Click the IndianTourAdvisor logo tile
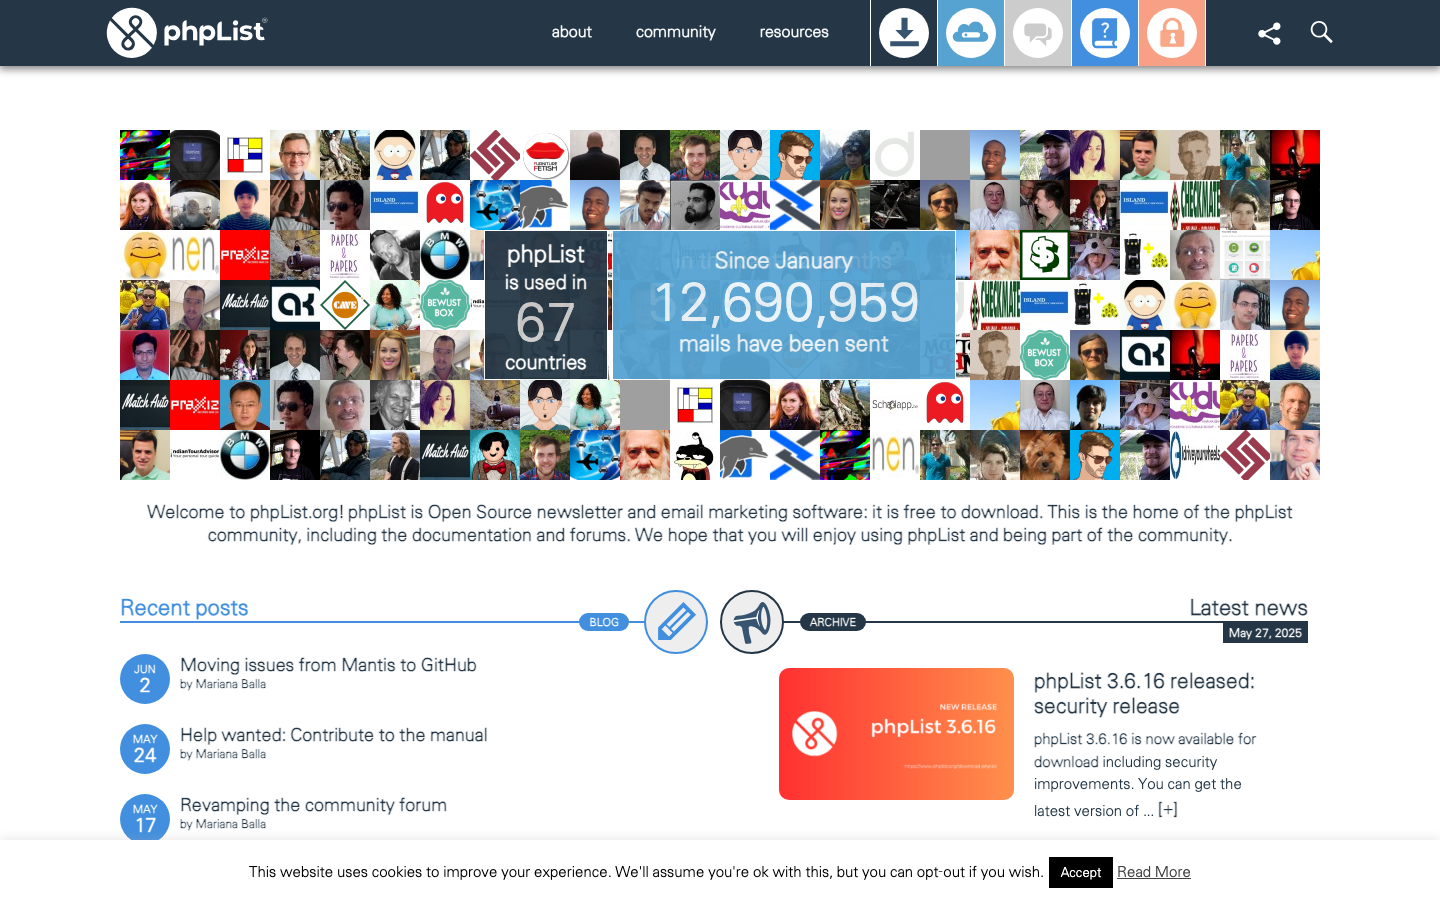 tap(195, 455)
